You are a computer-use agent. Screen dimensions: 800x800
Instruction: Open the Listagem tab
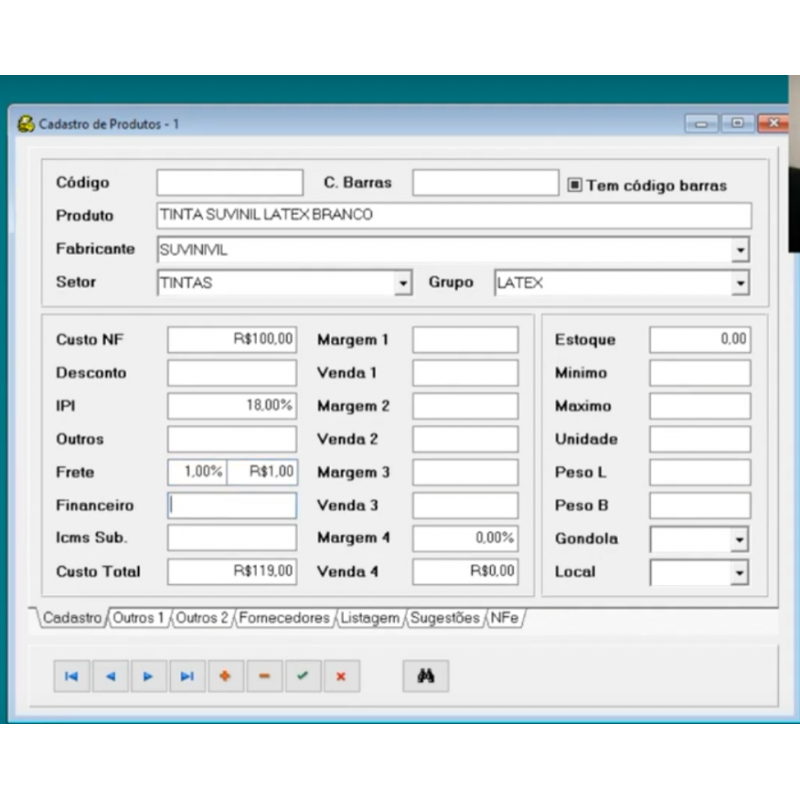[x=370, y=618]
